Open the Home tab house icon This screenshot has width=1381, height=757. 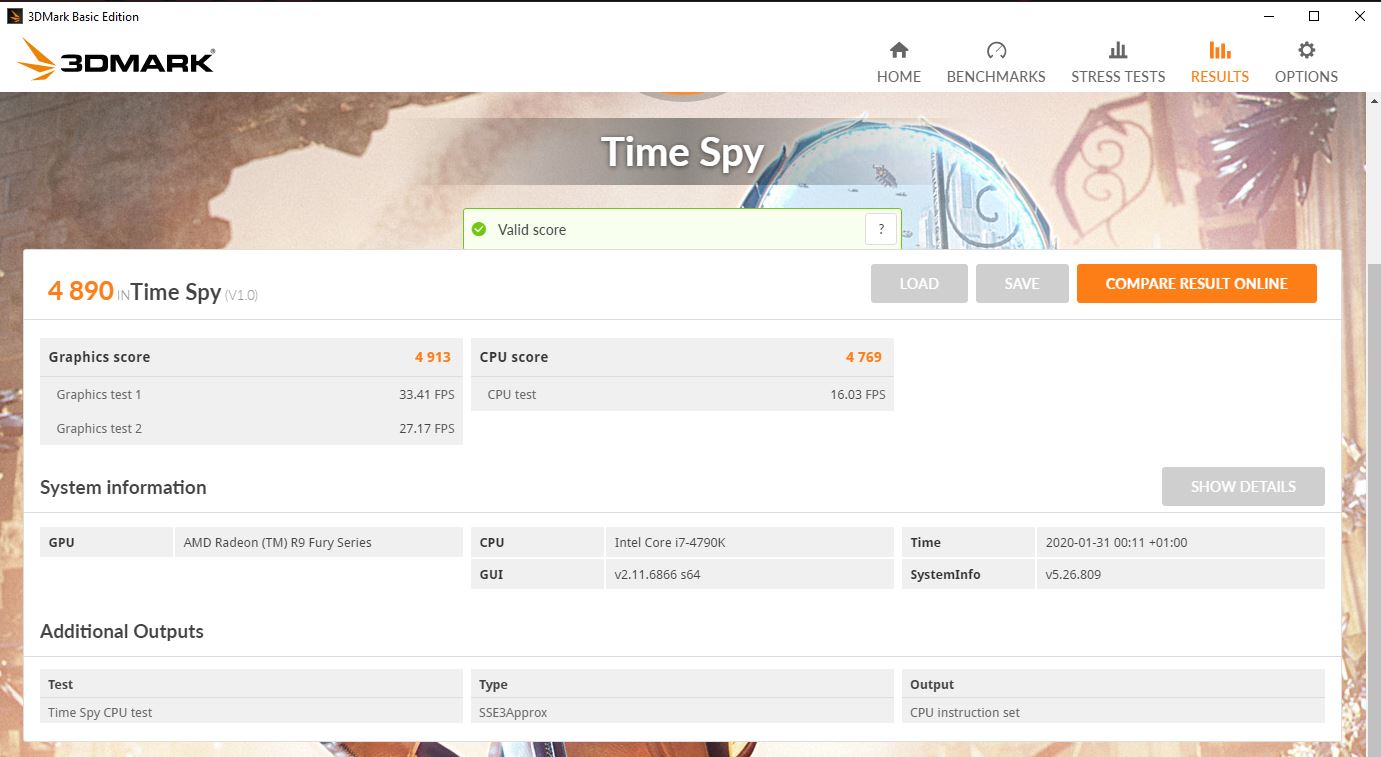(x=899, y=50)
